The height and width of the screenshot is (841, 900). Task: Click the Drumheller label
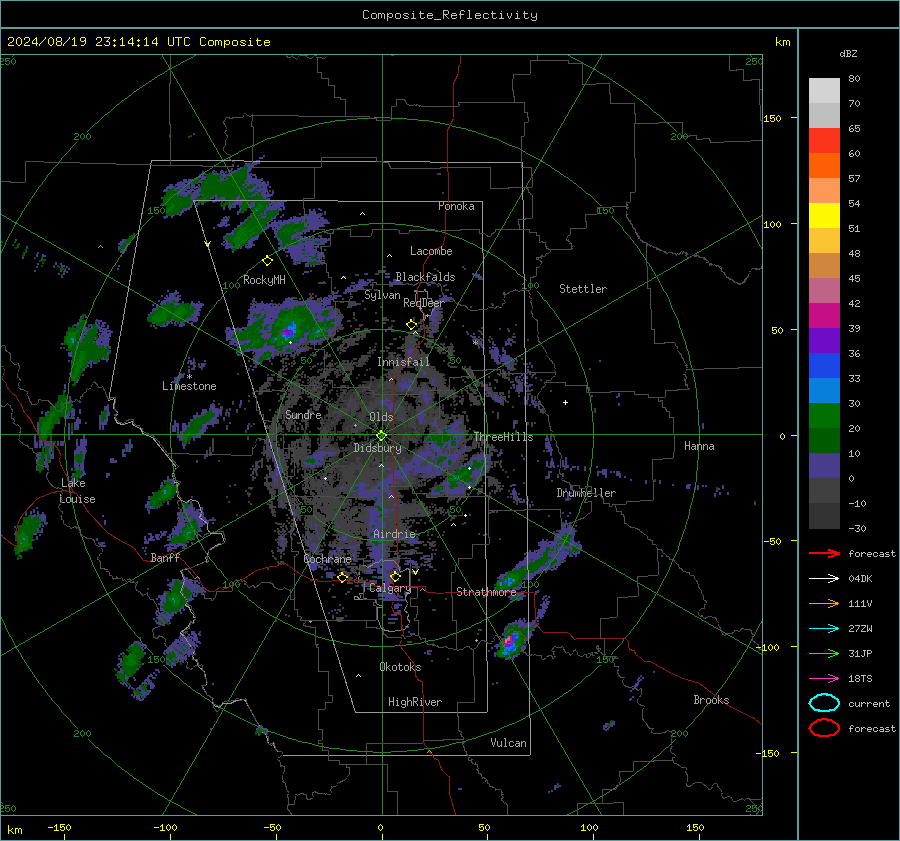(586, 493)
